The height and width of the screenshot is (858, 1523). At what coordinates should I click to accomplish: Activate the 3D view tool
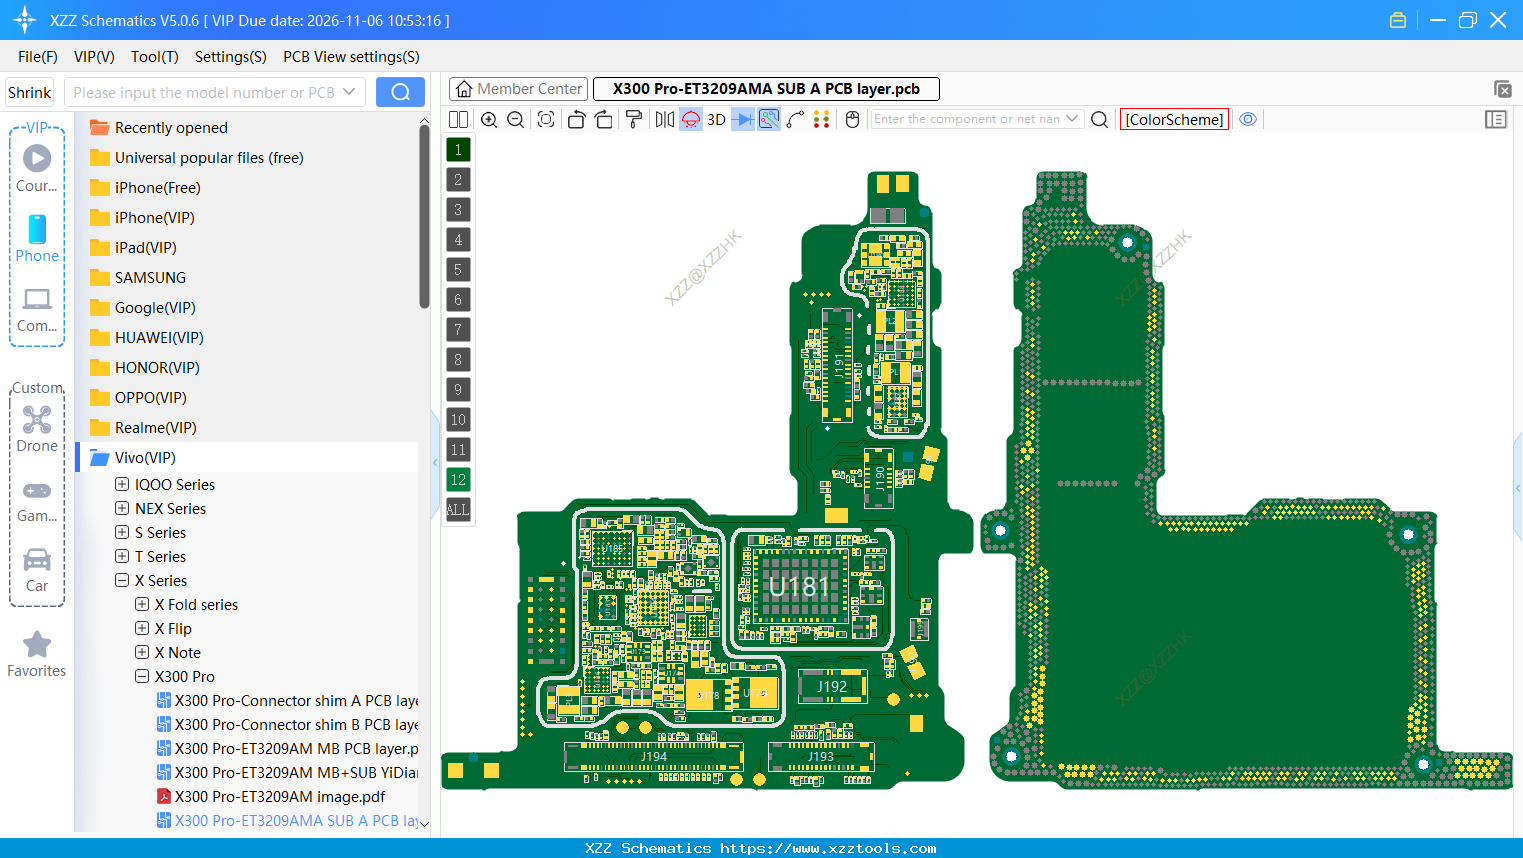click(716, 119)
